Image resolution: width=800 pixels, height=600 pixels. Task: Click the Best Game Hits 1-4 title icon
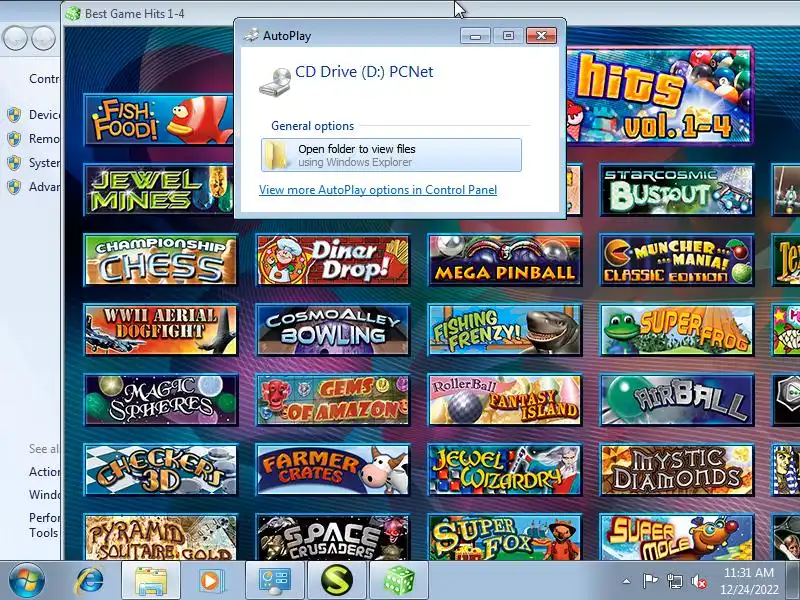(73, 13)
